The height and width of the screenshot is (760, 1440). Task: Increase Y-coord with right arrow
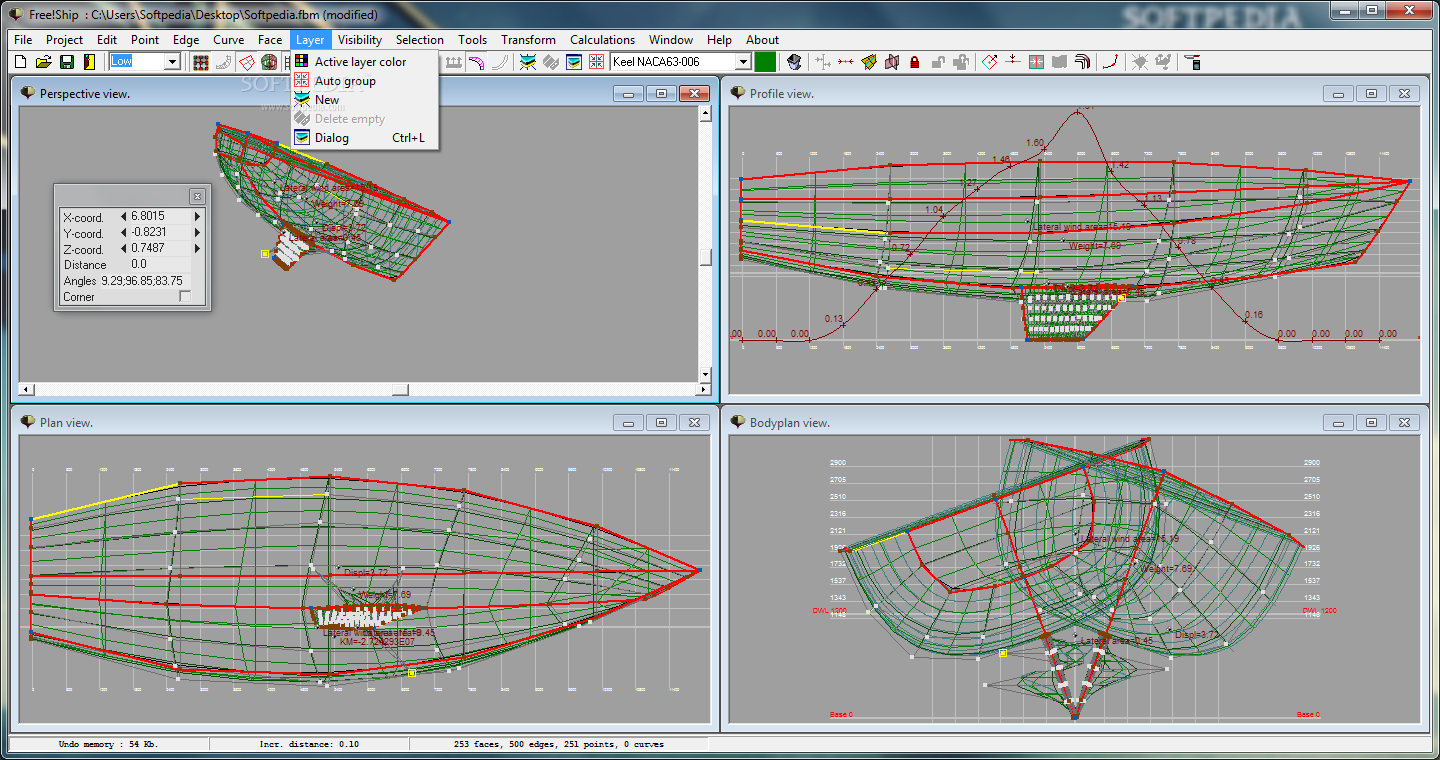click(197, 232)
